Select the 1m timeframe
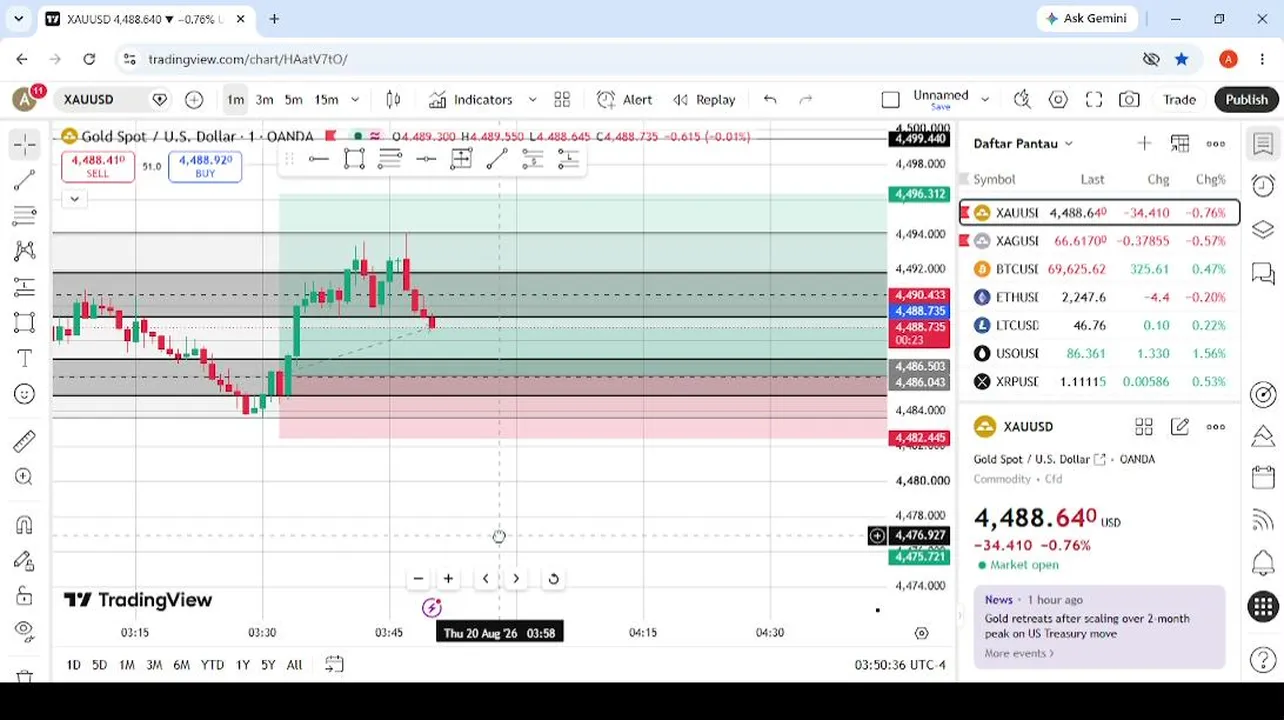This screenshot has height=720, width=1284. click(235, 99)
